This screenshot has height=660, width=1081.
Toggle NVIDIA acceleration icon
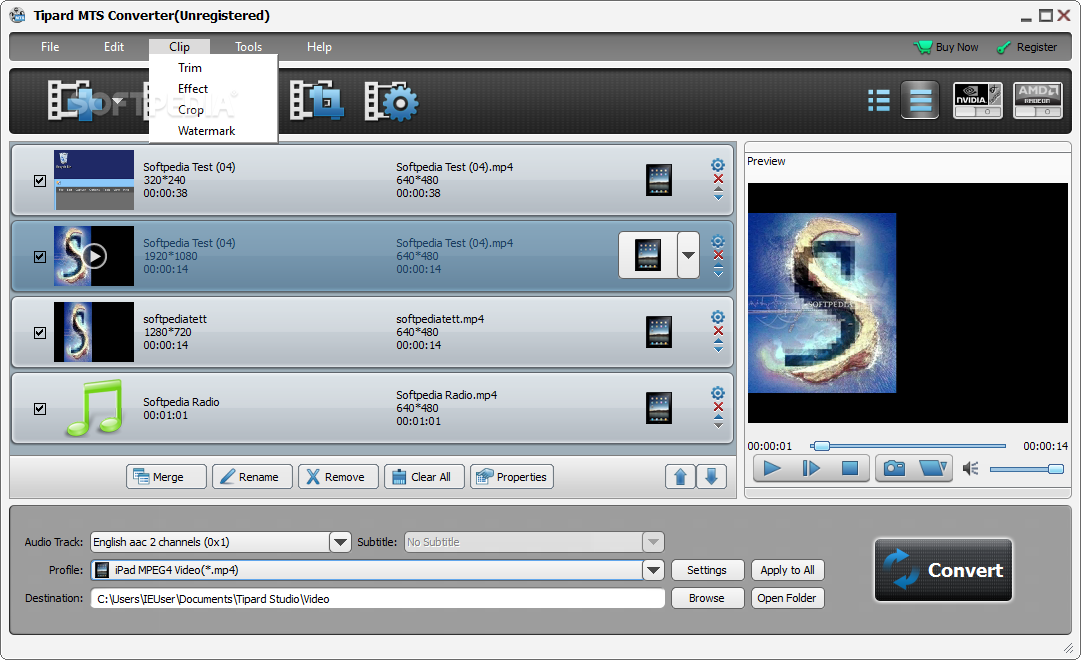pyautogui.click(x=978, y=101)
